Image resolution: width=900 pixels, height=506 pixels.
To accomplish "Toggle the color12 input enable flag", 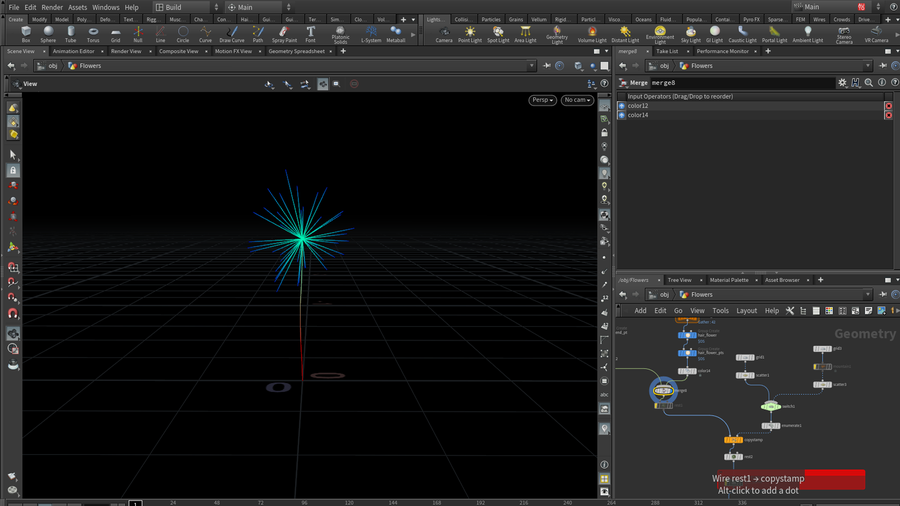I will tap(621, 106).
